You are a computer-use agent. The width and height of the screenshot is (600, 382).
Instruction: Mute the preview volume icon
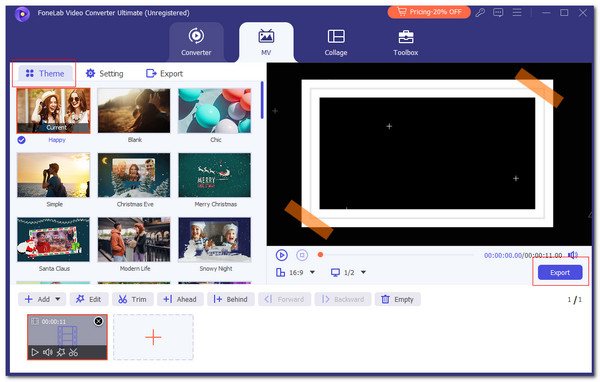click(573, 255)
